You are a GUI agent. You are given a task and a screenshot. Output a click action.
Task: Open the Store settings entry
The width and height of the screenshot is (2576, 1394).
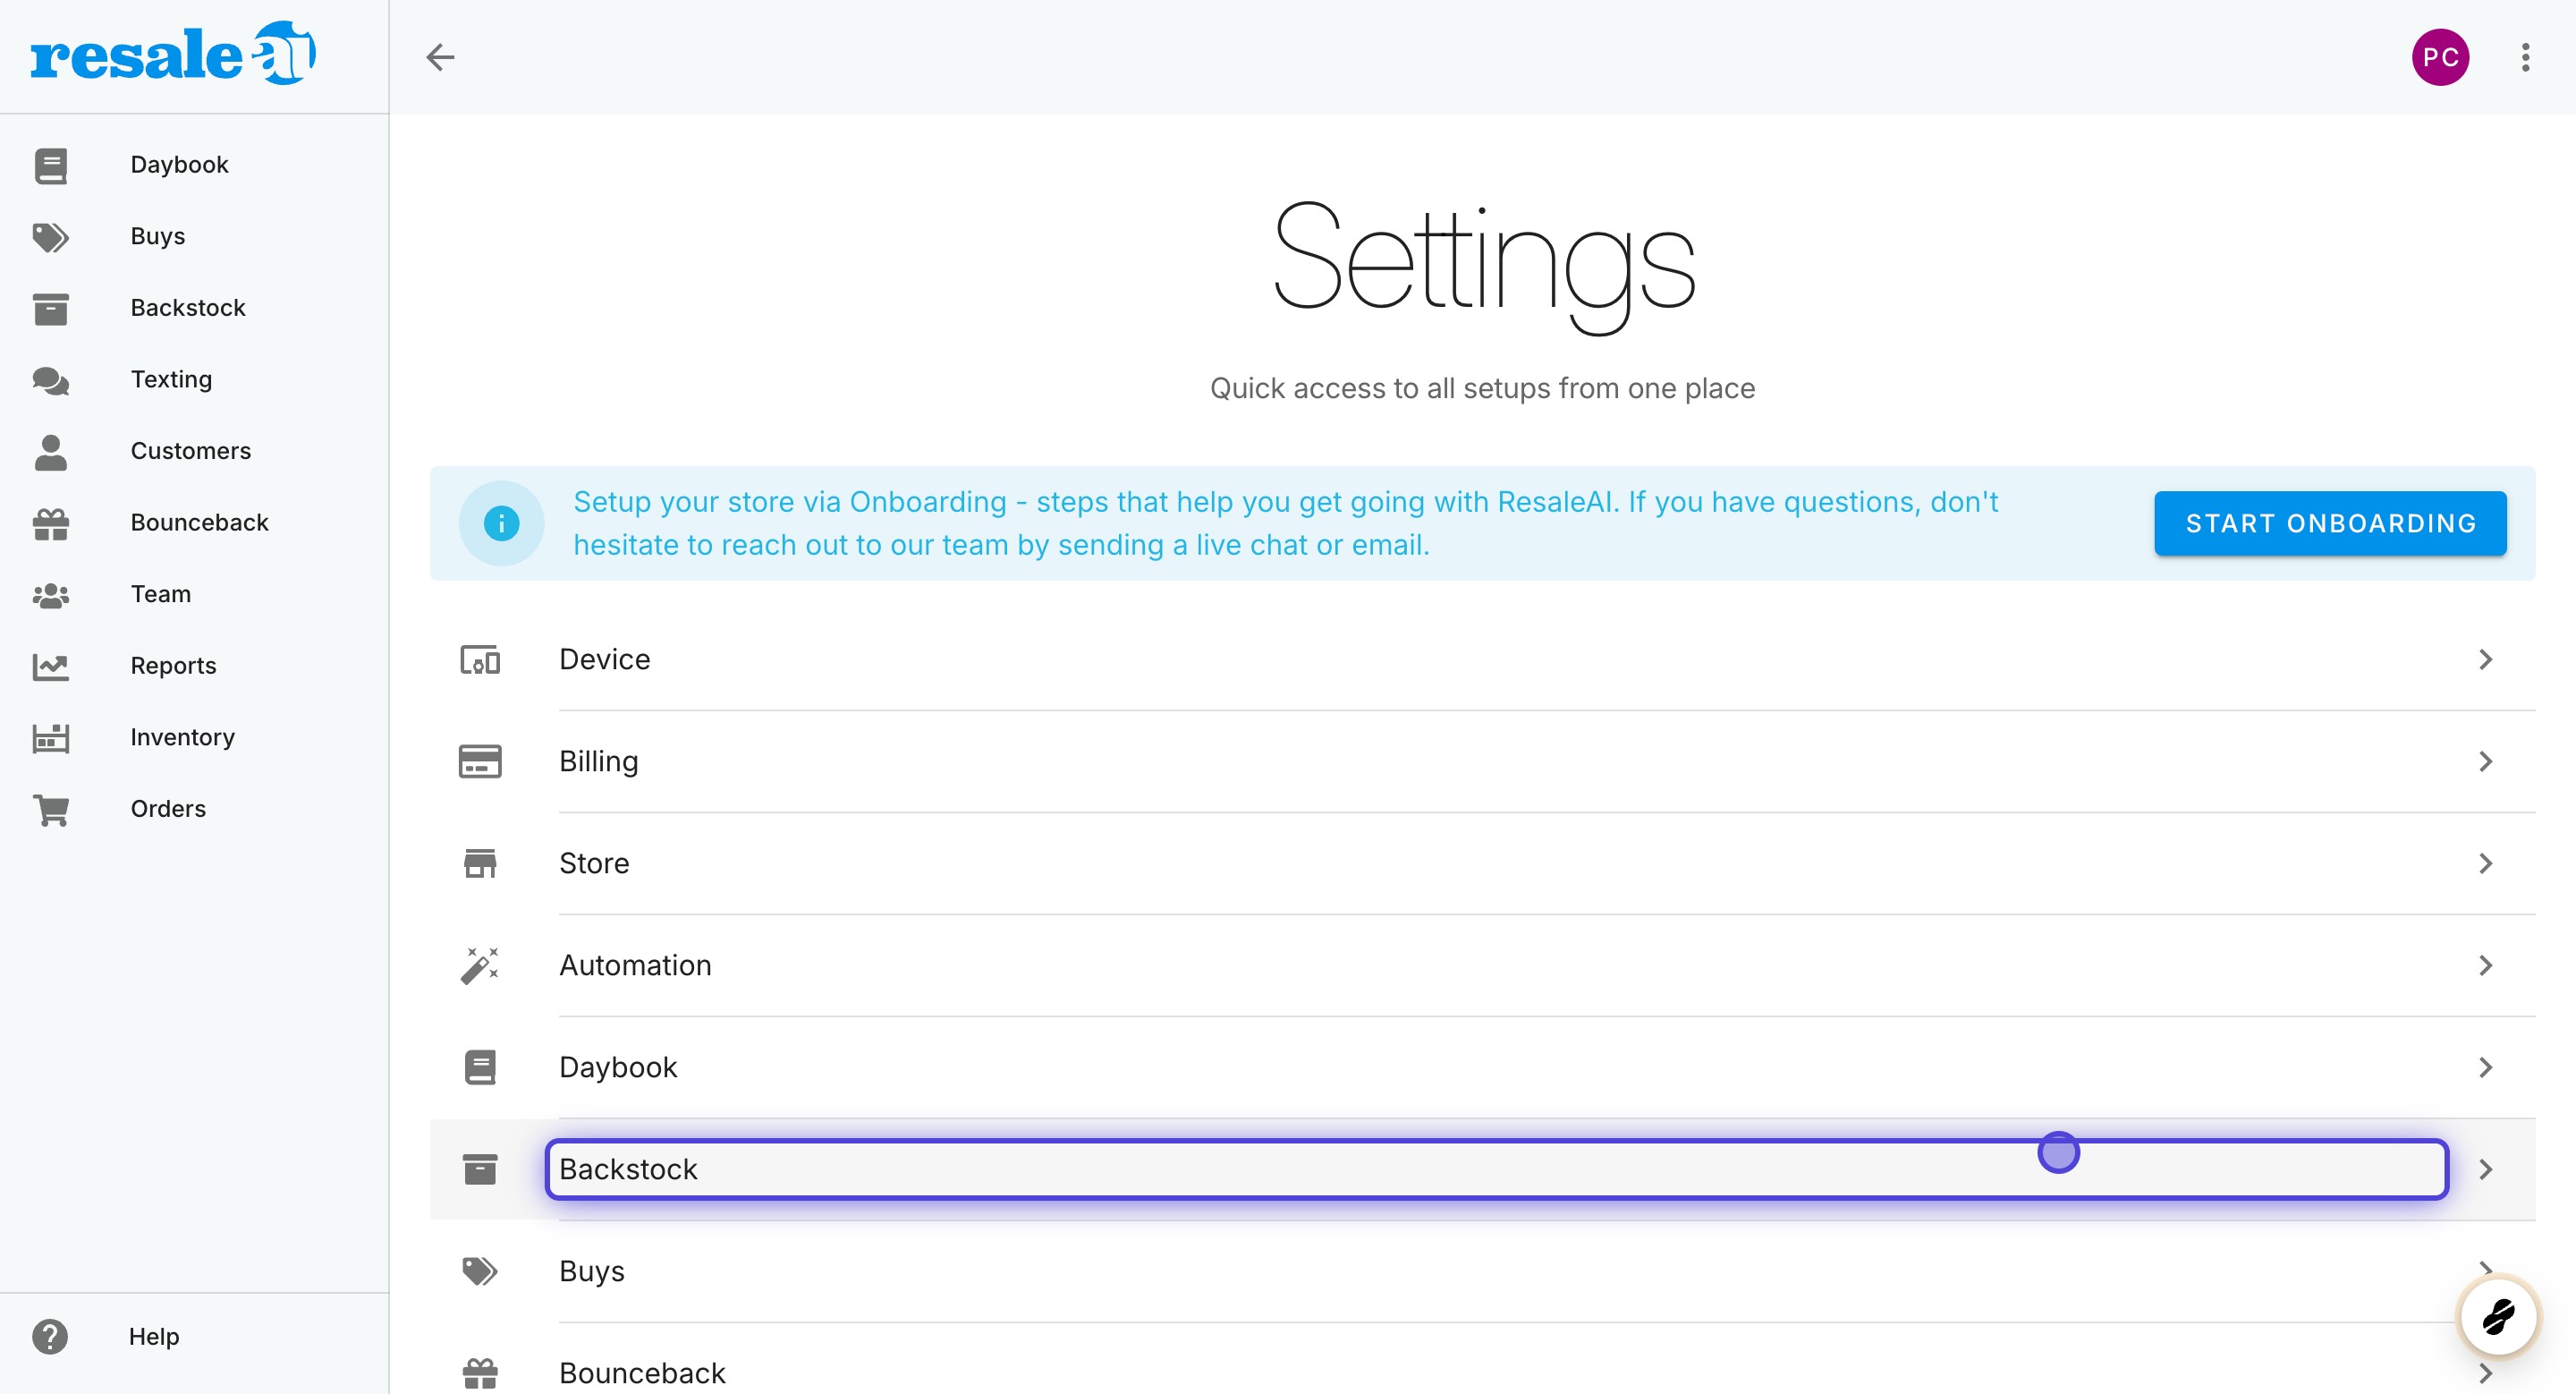[1482, 864]
